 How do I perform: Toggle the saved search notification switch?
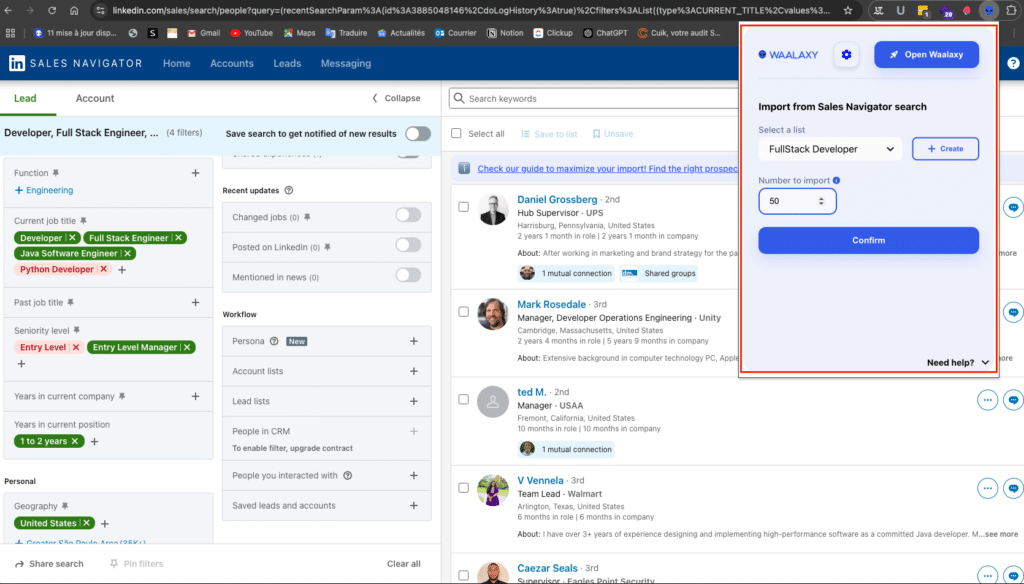(x=418, y=134)
